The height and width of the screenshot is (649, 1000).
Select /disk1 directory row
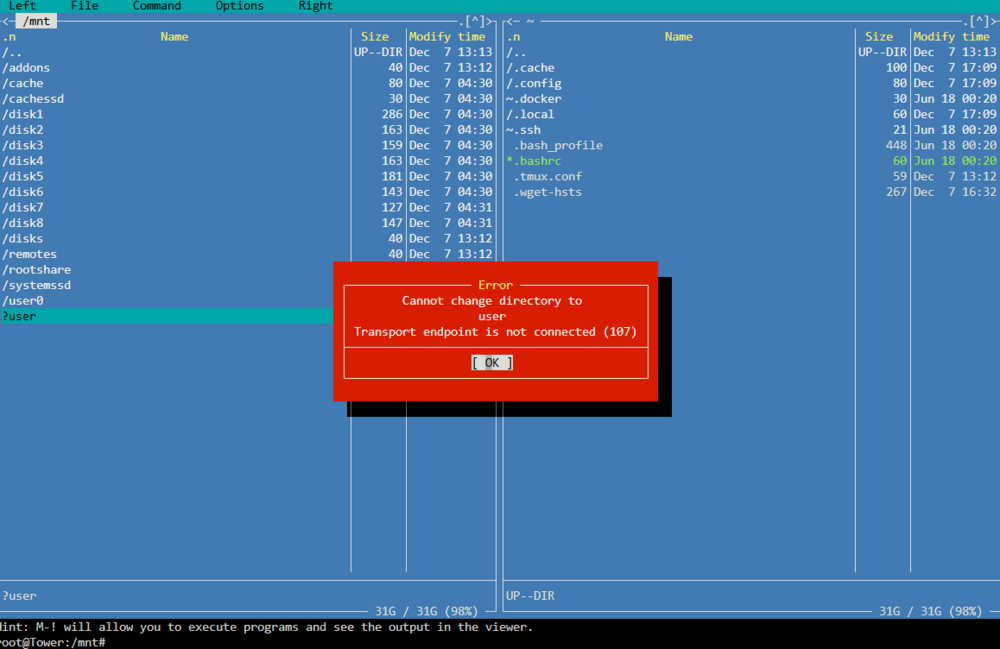coord(247,114)
